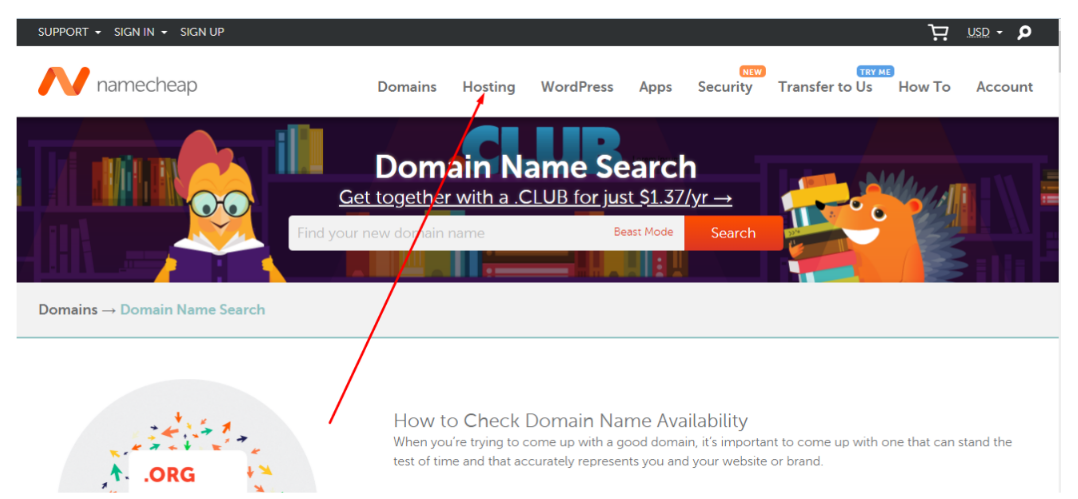Click the domain name search field

(x=448, y=233)
